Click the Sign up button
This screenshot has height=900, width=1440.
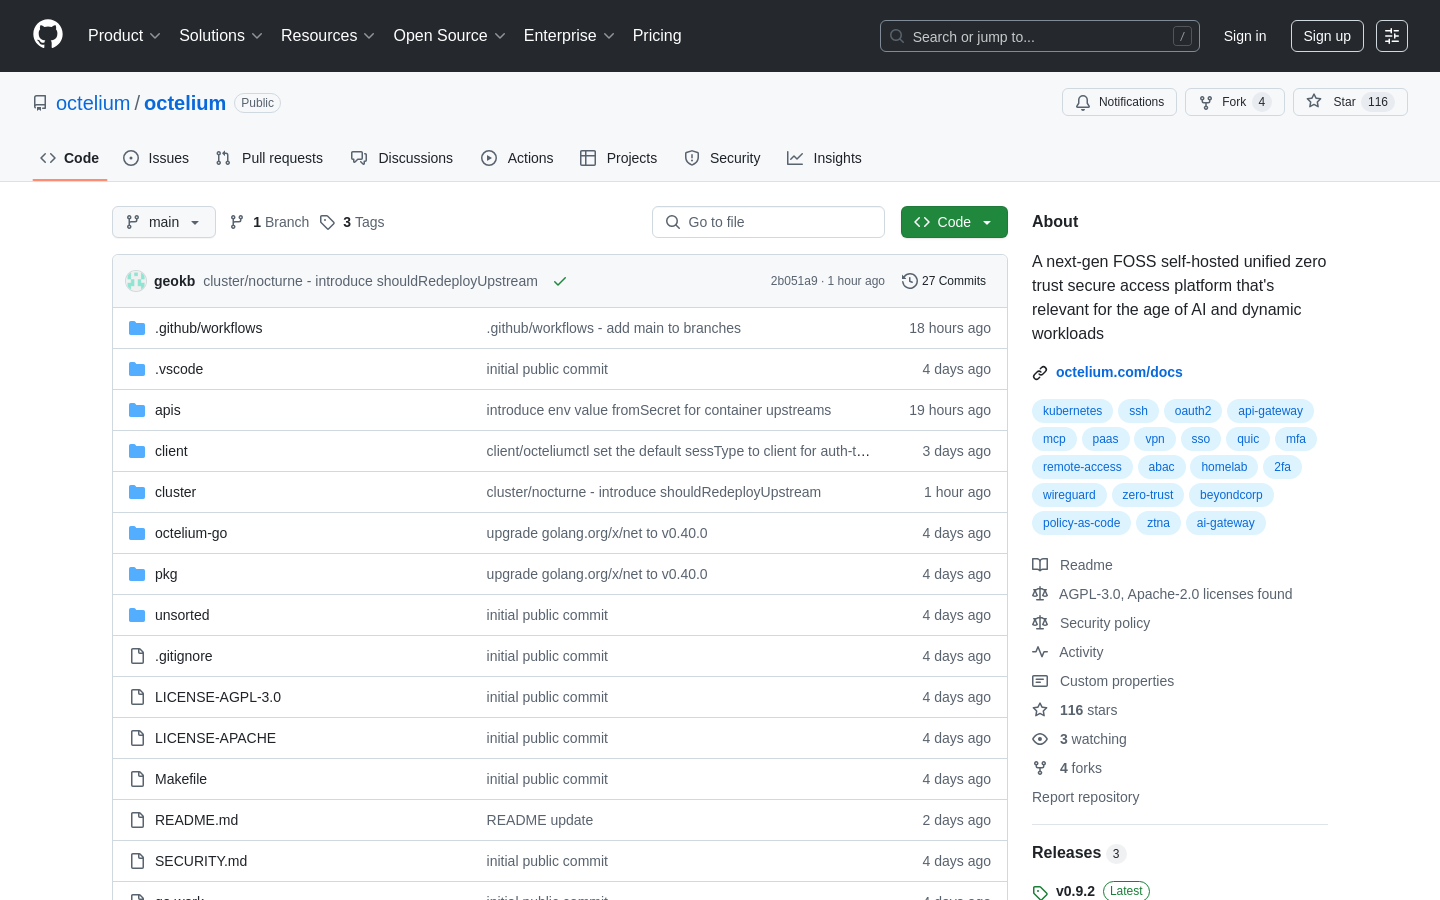coord(1327,36)
